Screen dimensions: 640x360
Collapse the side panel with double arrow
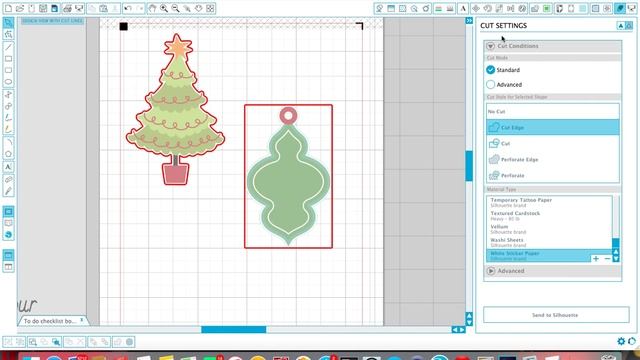[469, 20]
